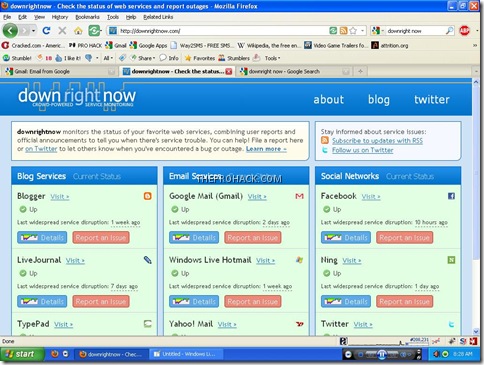Switch to downright now - Google Search tab
484x365 pixels.
point(294,71)
